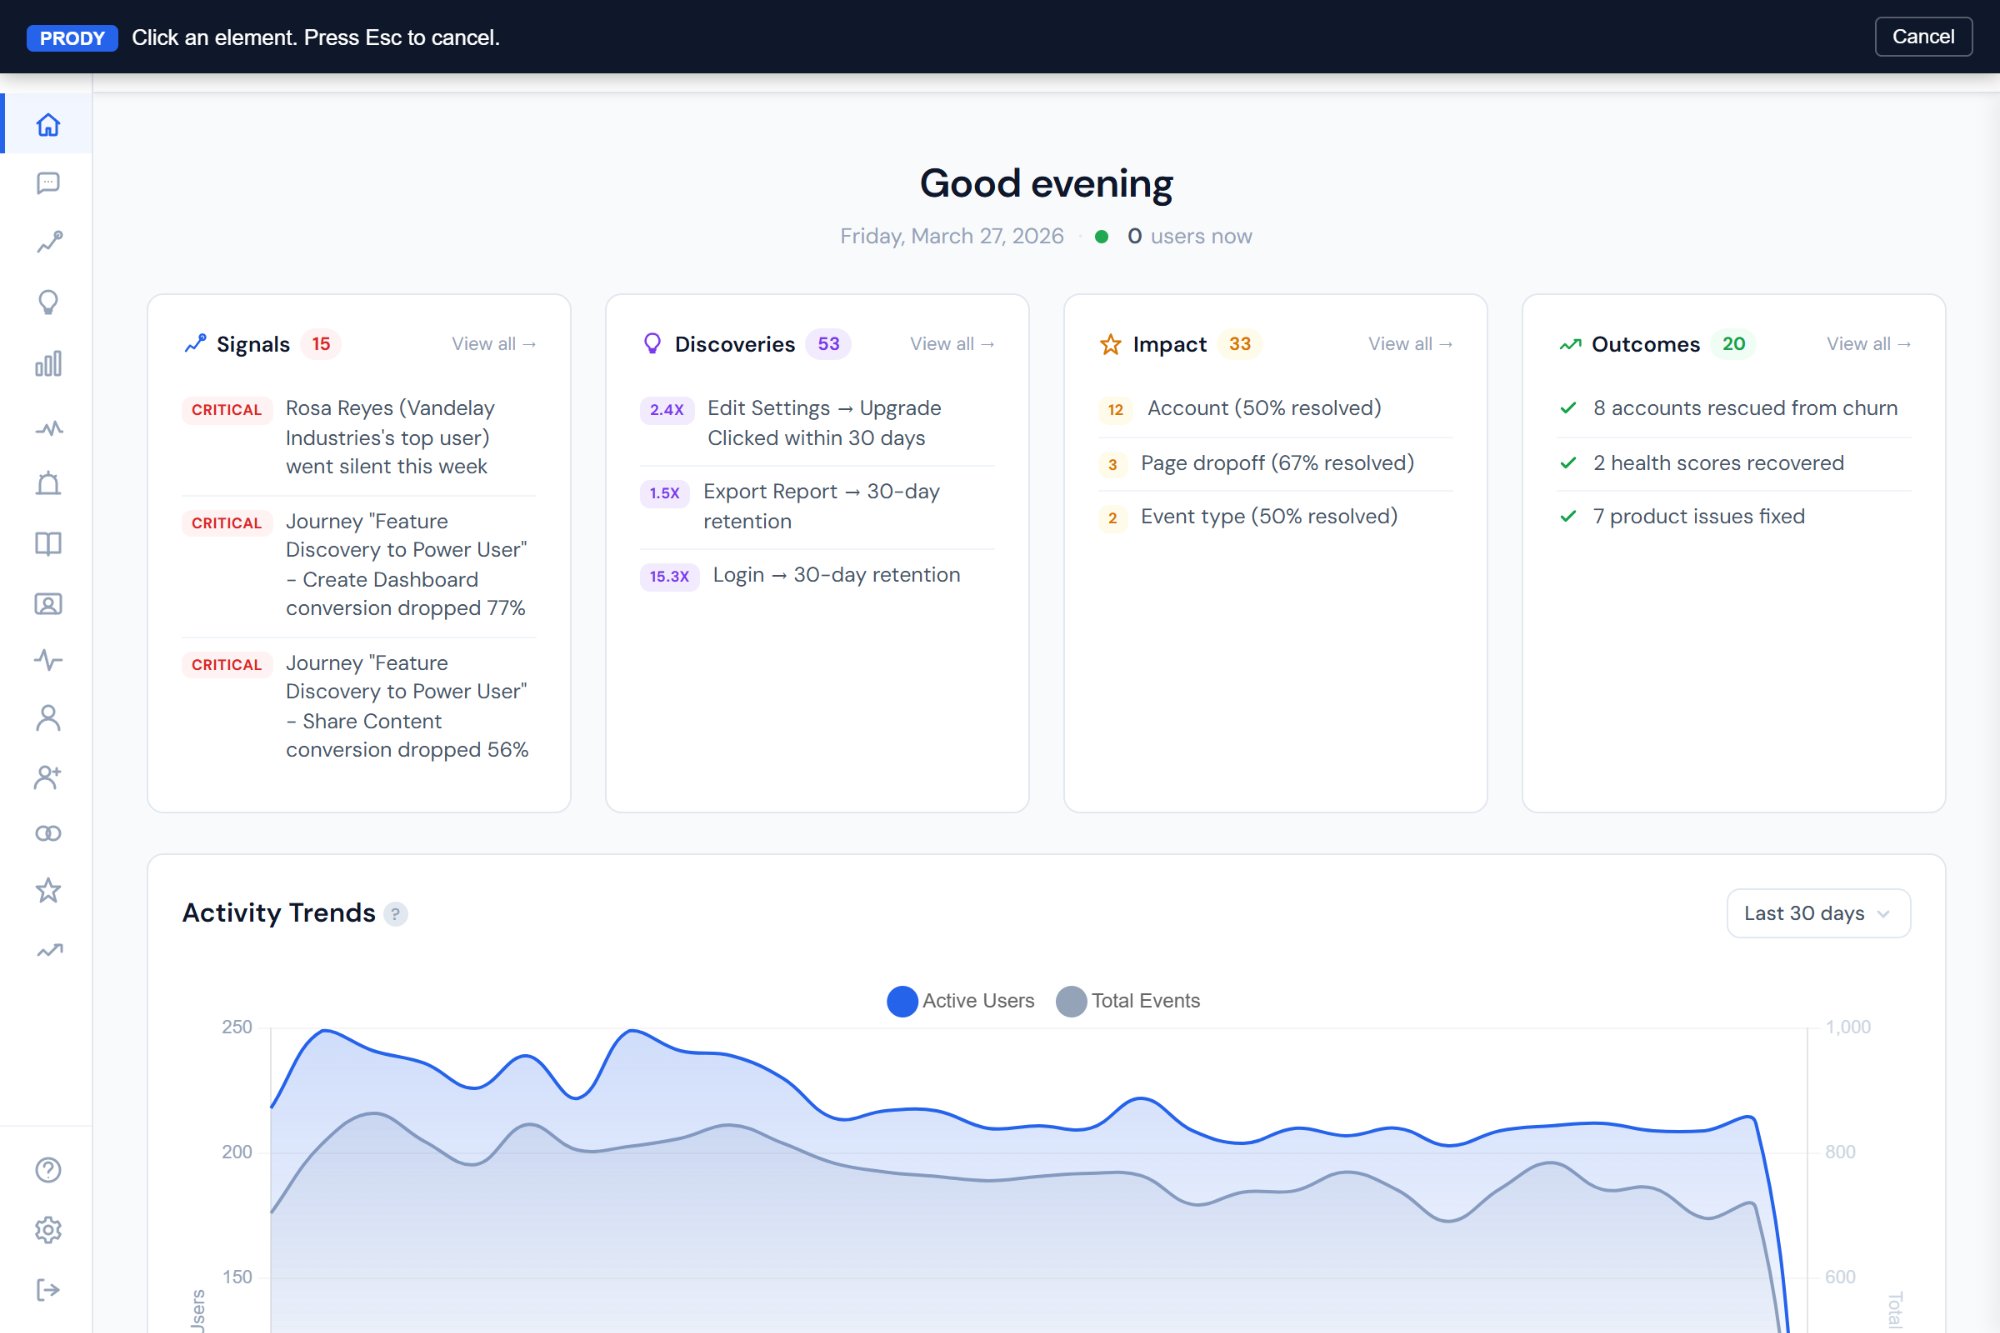Image resolution: width=2000 pixels, height=1333 pixels.
Task: Select the heartbeat pulse icon in sidebar
Action: [x=48, y=660]
